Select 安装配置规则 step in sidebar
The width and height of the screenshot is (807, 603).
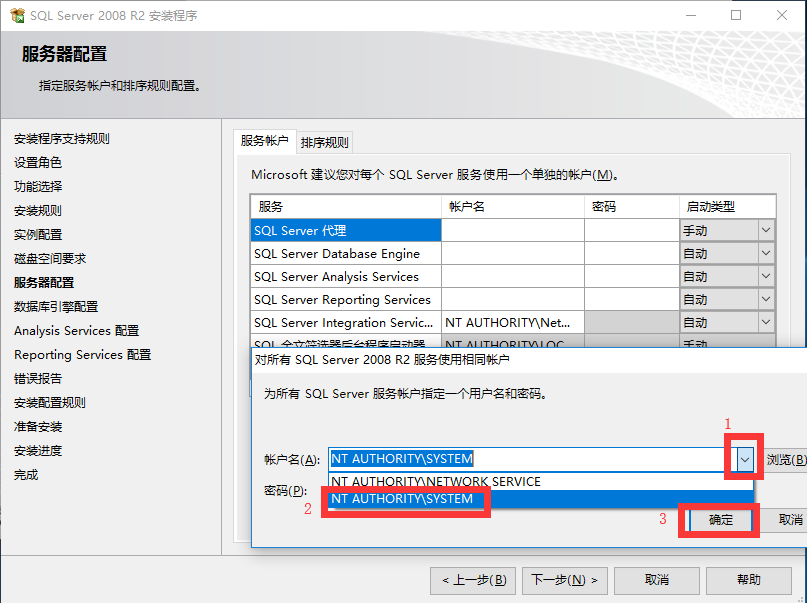50,403
